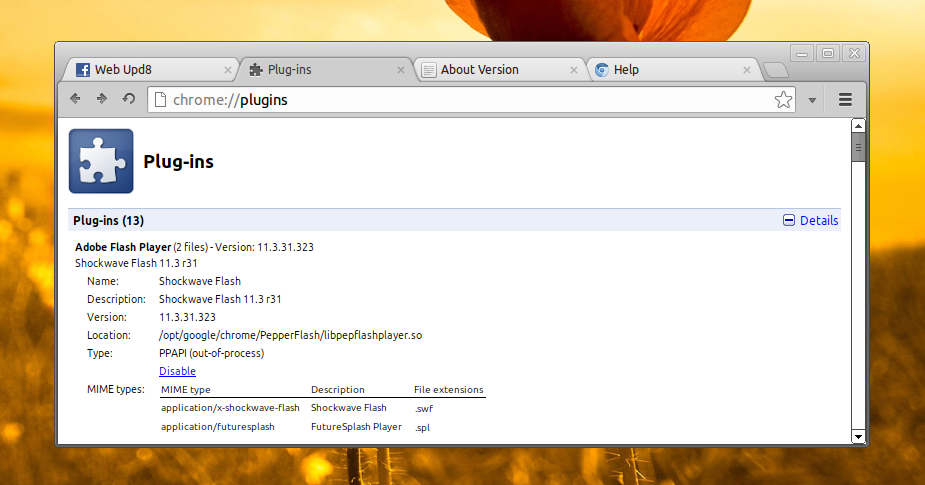Minimize the Chrome window
Screen dimensions: 925x485
click(802, 54)
